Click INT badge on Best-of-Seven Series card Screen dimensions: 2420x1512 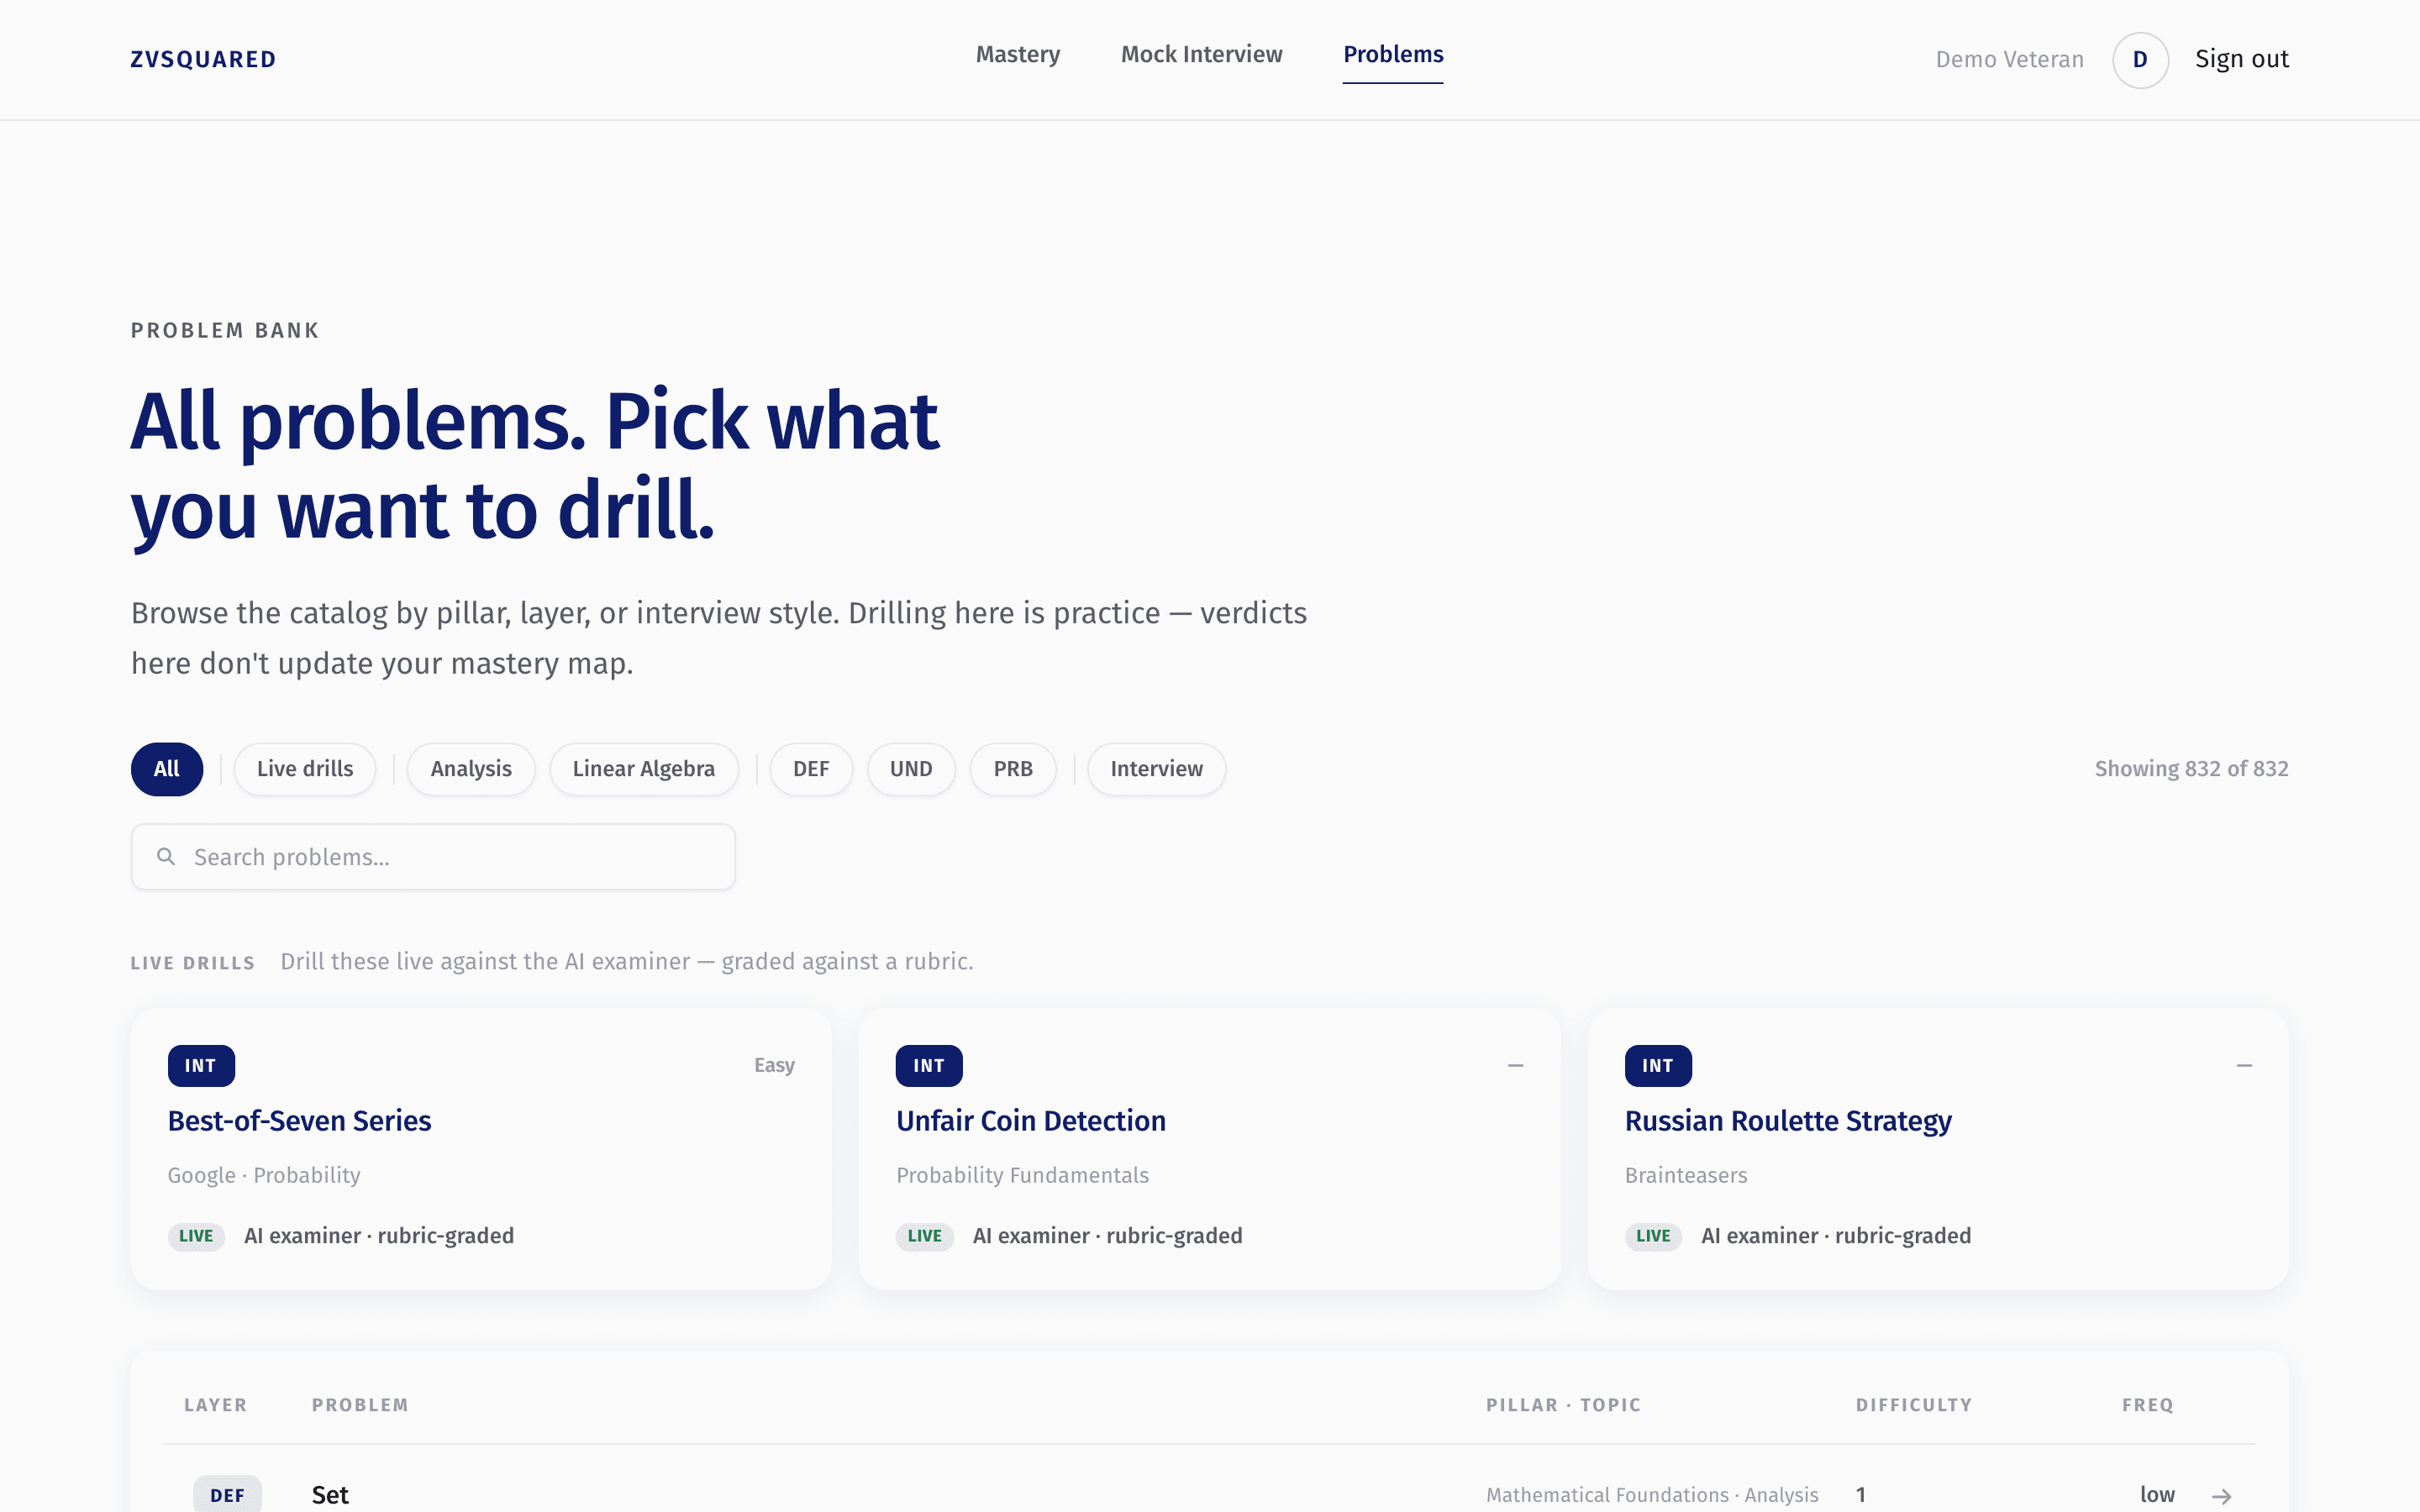201,1065
